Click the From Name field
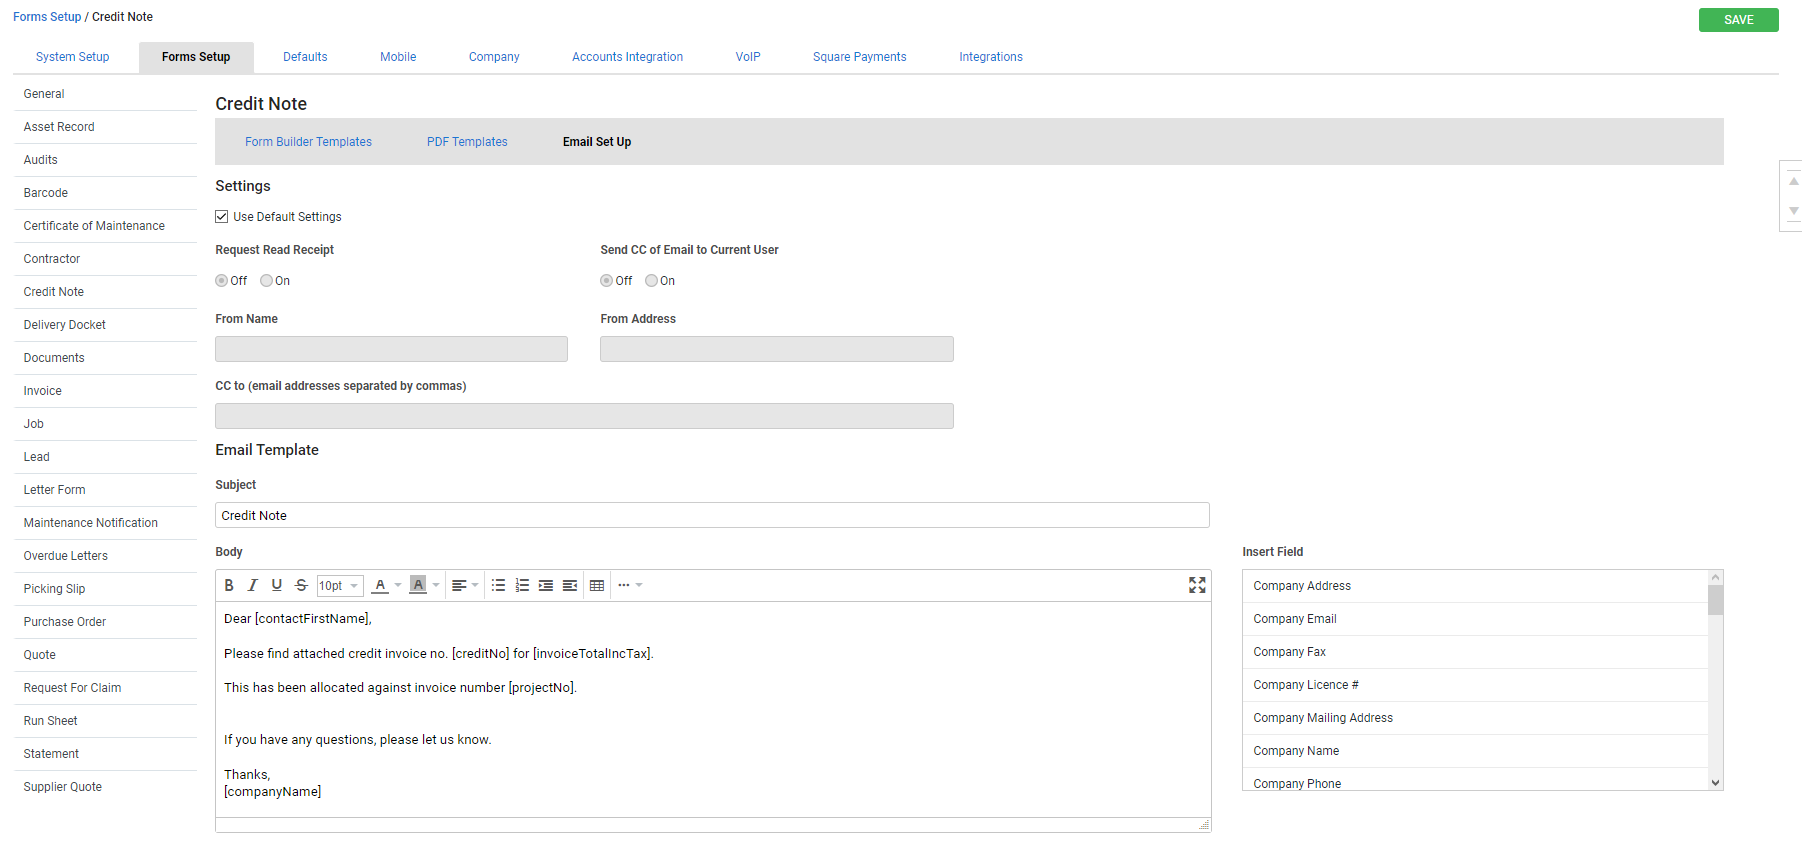The image size is (1802, 860). (x=391, y=349)
